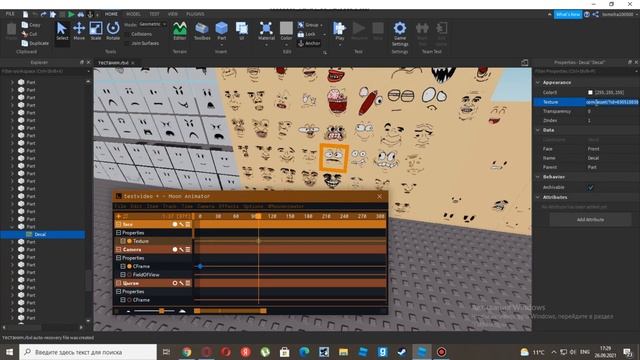Viewport: 640px width, 360px height.
Task: Toggle the Lock tool
Action: 307,34
